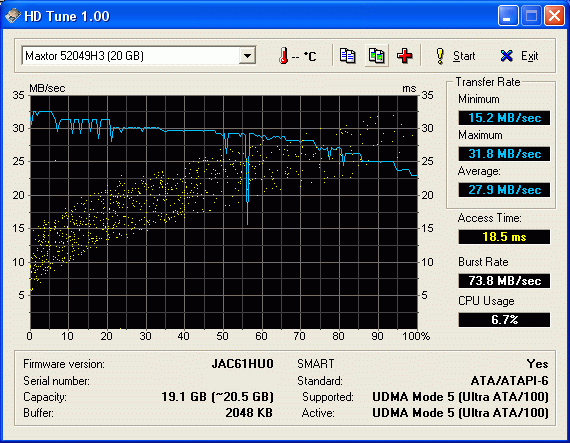This screenshot has height=443, width=570.
Task: Minimize the HD Tune window
Action: pos(508,16)
